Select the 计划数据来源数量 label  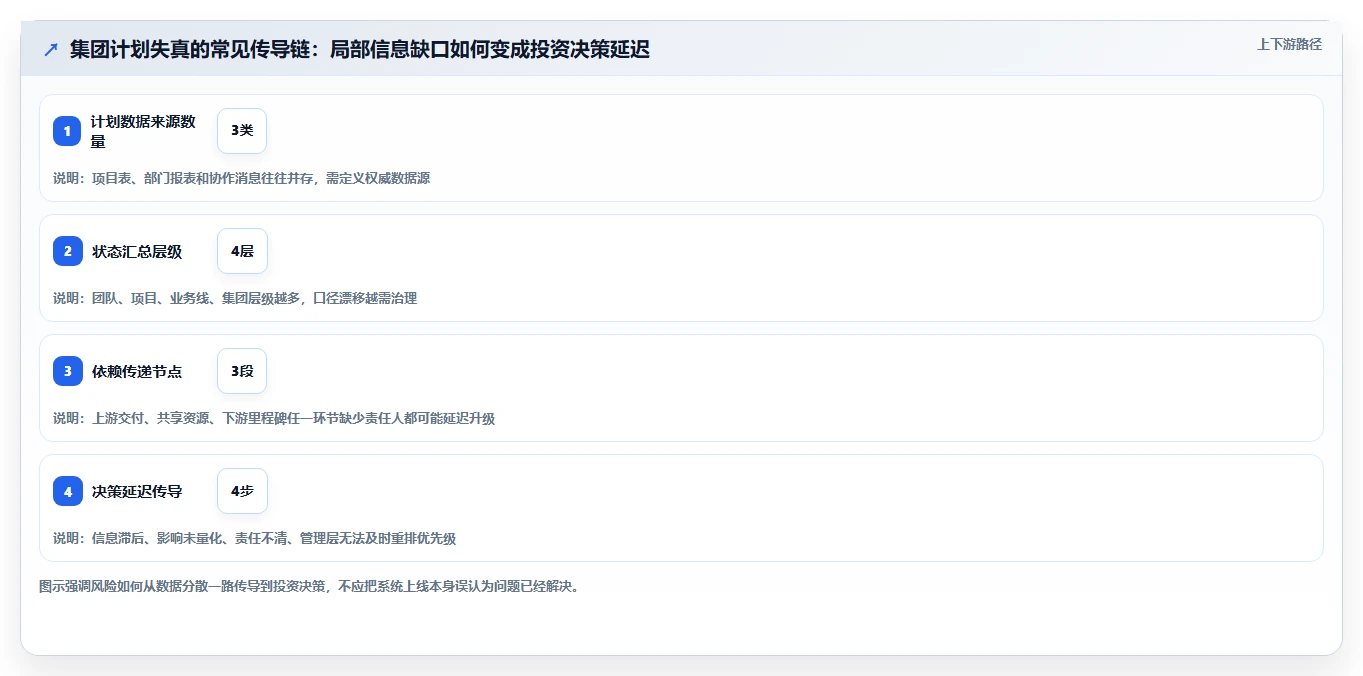coord(144,131)
